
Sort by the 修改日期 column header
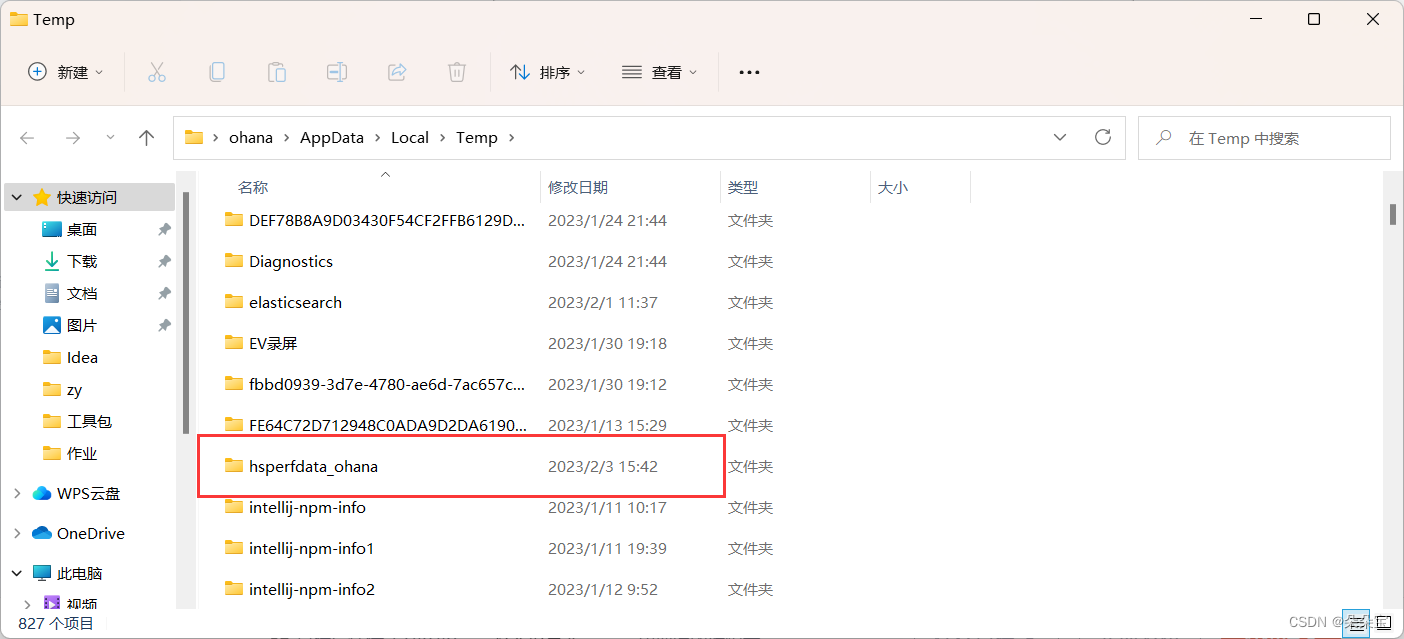(578, 187)
